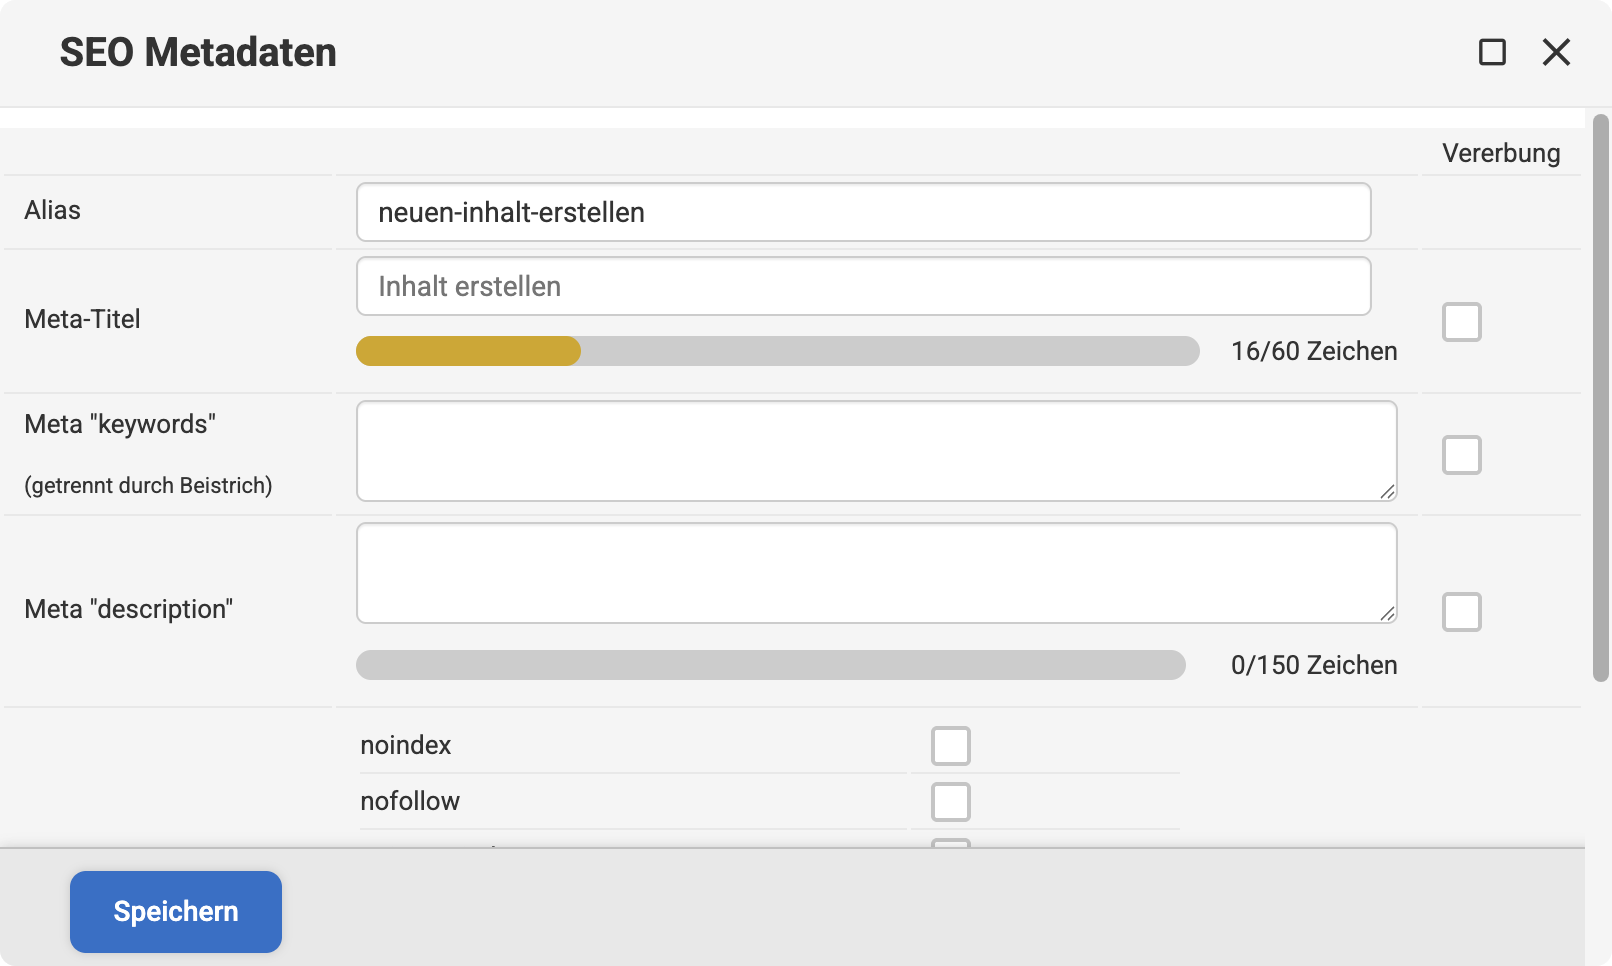
Task: Click the description character count bar
Action: point(770,665)
